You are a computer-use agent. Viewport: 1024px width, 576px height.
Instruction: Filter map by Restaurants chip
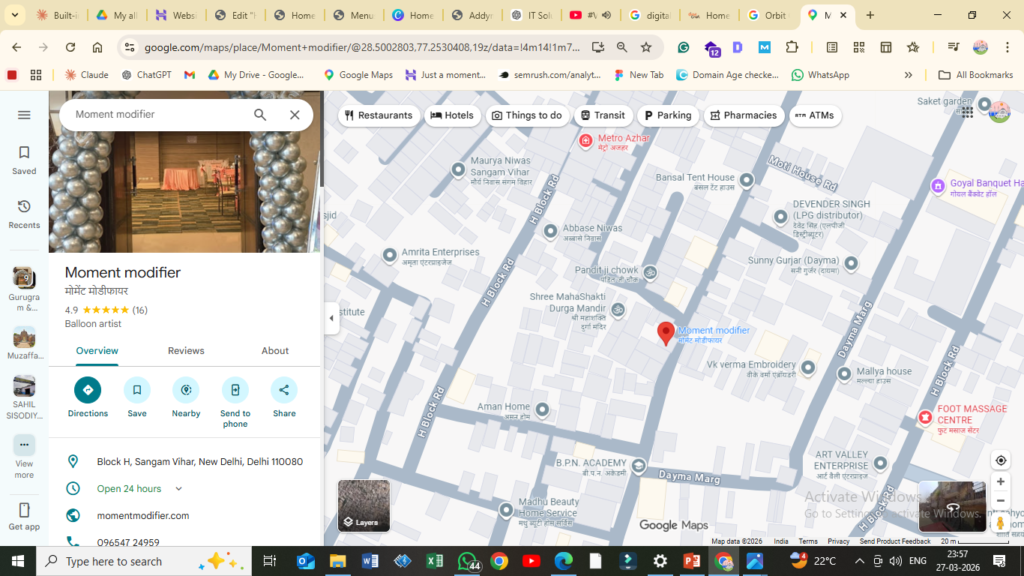[378, 115]
